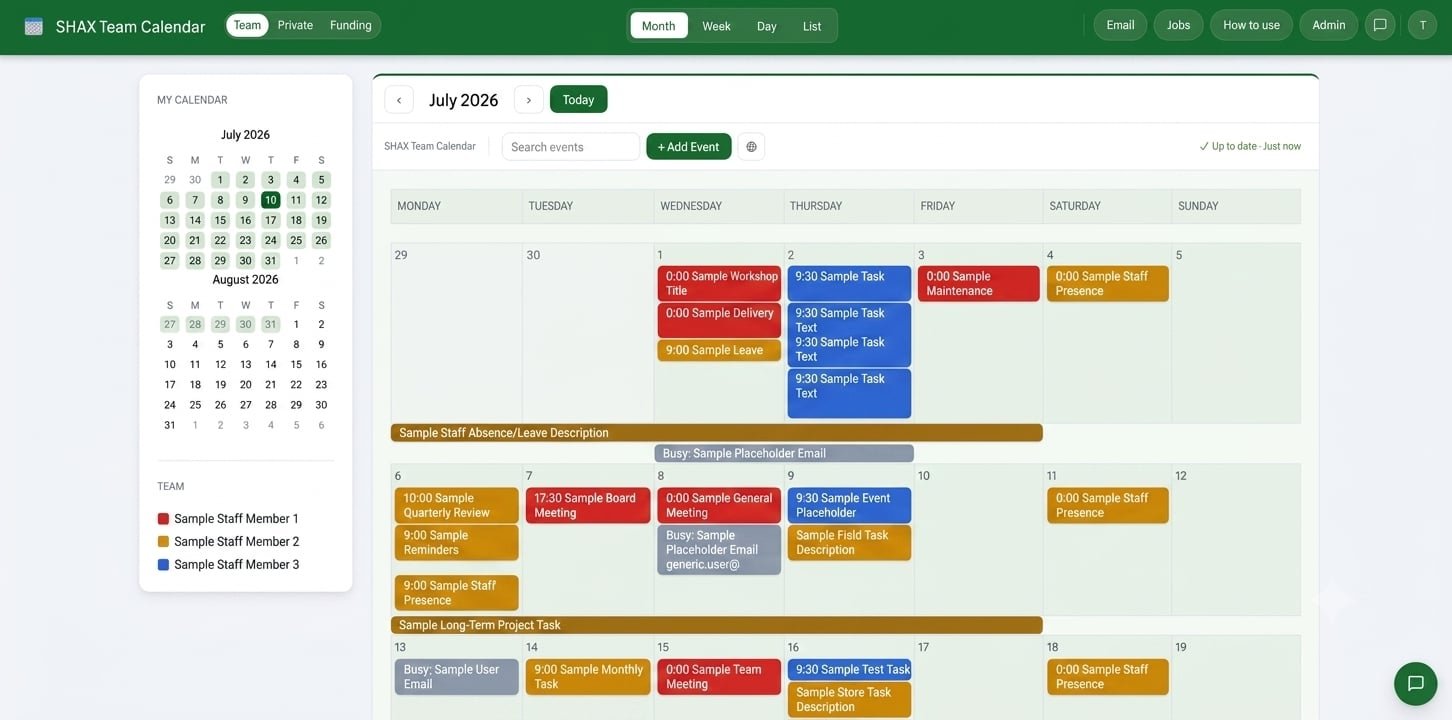Toggle red Sample Staff Member 1 swatch
The height and width of the screenshot is (720, 1452).
pos(163,519)
